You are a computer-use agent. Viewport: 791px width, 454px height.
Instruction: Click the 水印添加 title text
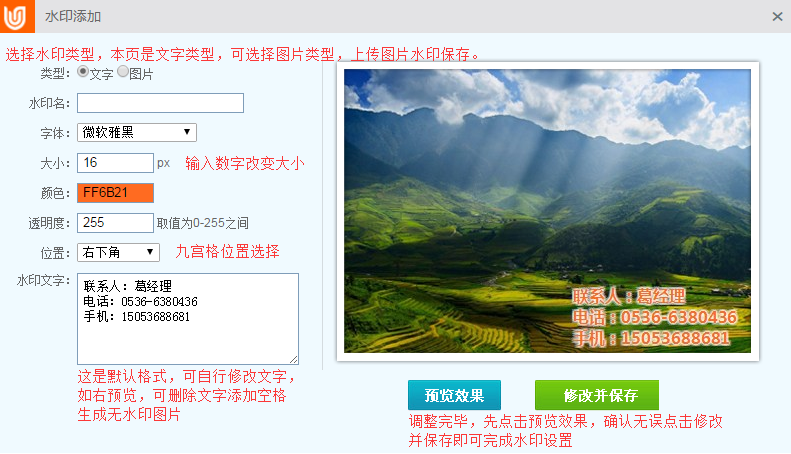(73, 17)
